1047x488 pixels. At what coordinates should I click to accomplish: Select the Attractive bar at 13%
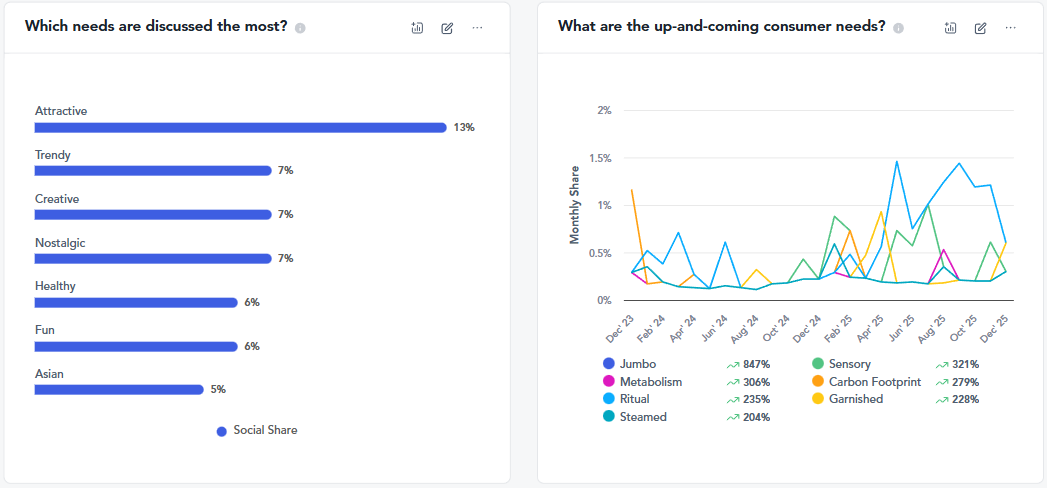tap(240, 127)
